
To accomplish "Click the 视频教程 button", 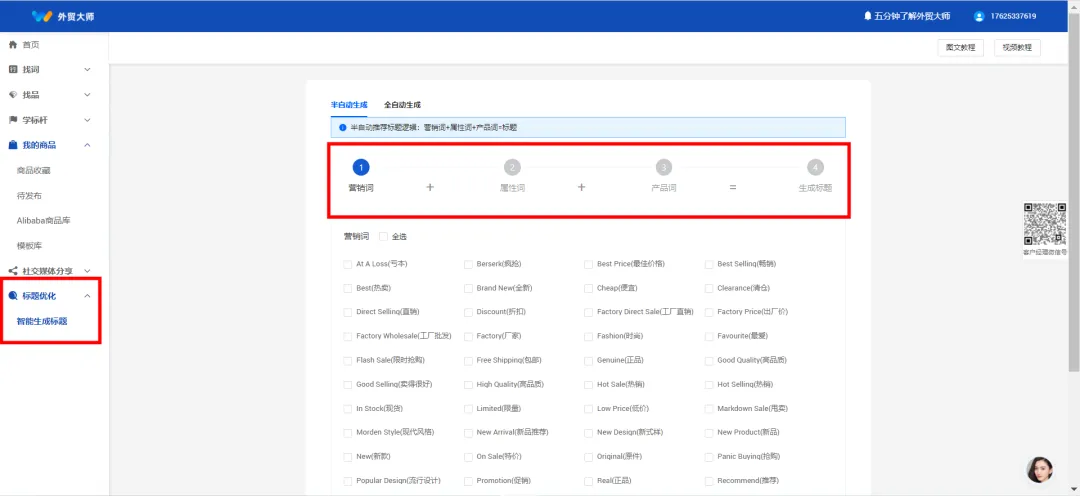I will click(1017, 48).
